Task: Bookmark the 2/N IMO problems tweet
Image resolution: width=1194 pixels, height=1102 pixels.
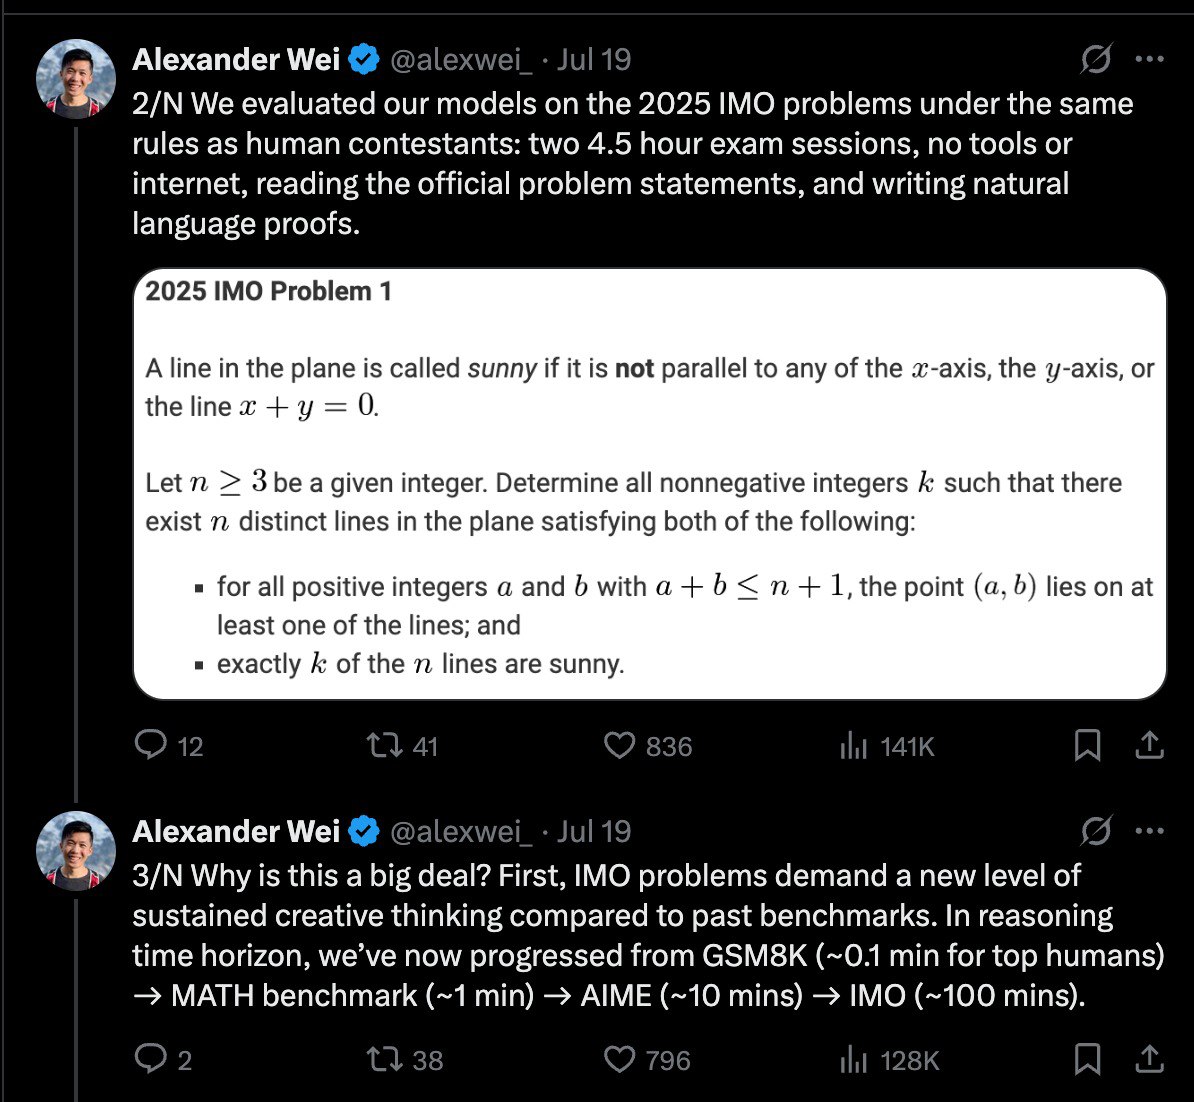Action: [x=1087, y=746]
